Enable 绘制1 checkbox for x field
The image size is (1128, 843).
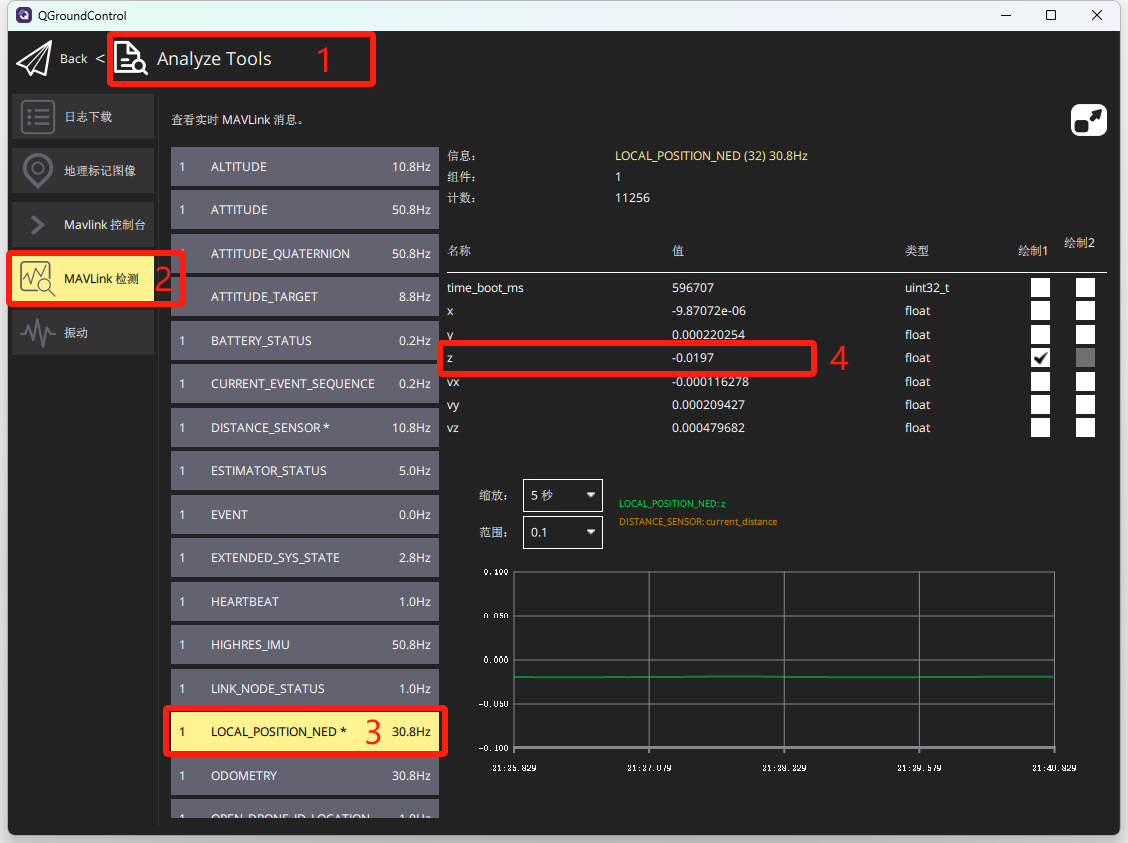(1040, 311)
